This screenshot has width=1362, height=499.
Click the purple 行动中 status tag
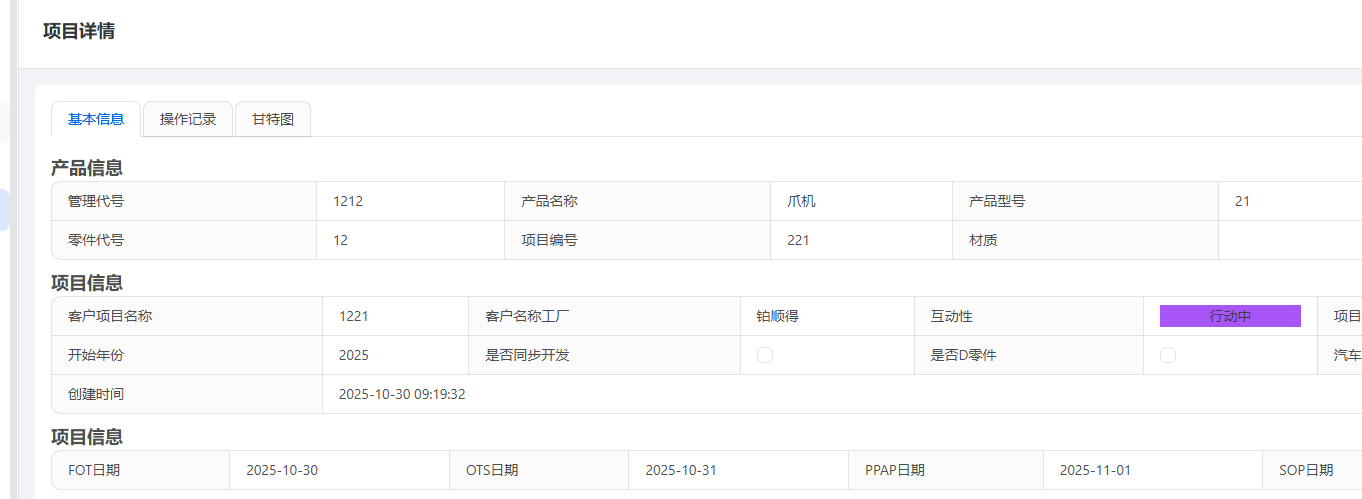[1230, 316]
